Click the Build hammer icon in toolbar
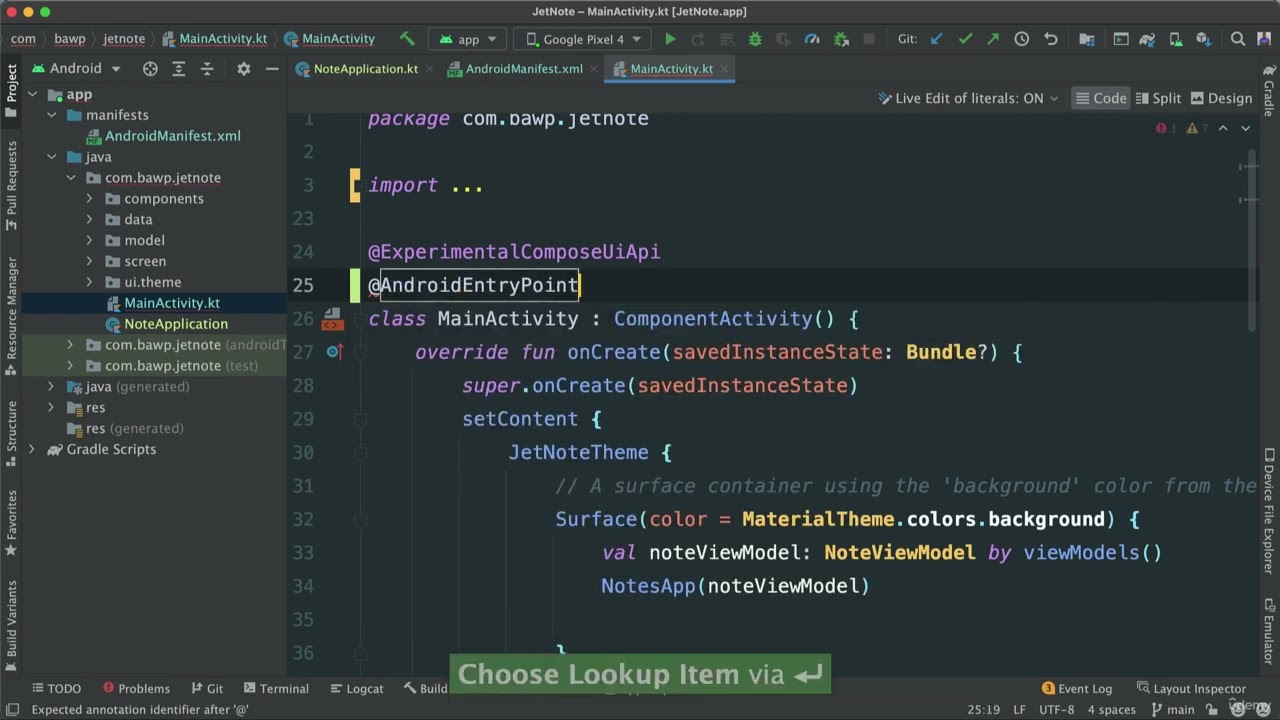 click(407, 39)
